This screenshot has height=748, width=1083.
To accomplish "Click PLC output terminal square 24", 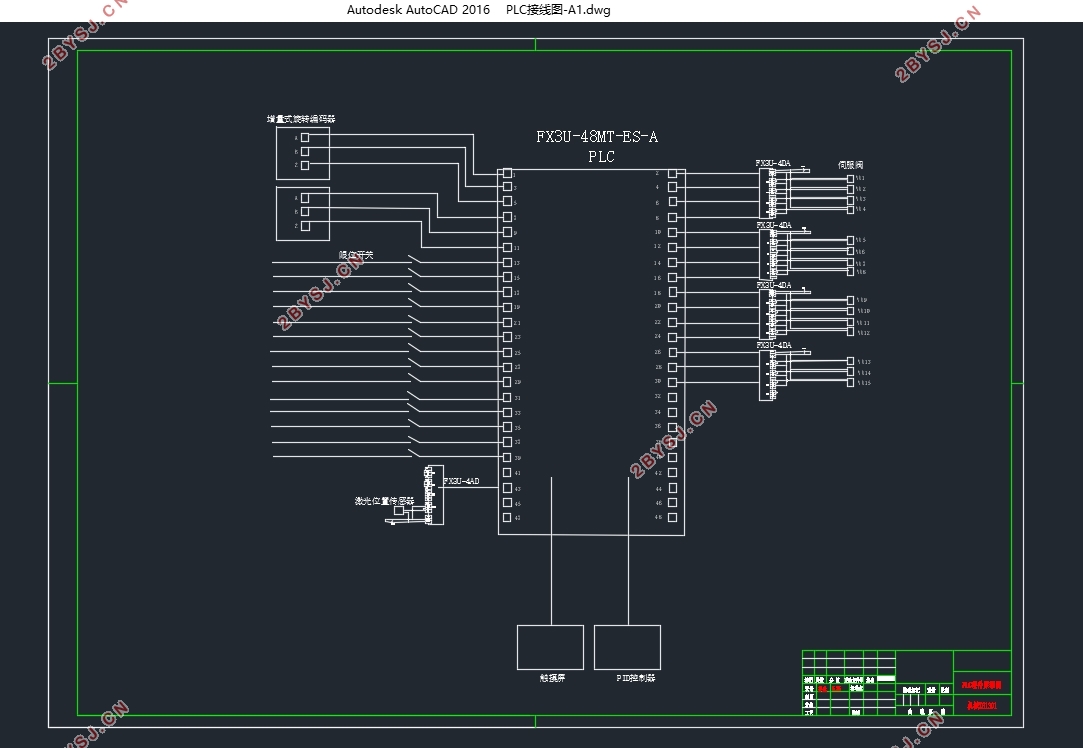I will [673, 337].
